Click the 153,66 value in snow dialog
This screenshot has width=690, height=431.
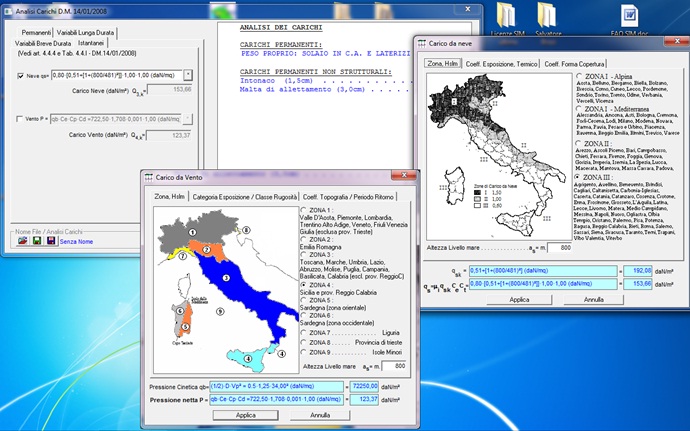pyautogui.click(x=638, y=284)
